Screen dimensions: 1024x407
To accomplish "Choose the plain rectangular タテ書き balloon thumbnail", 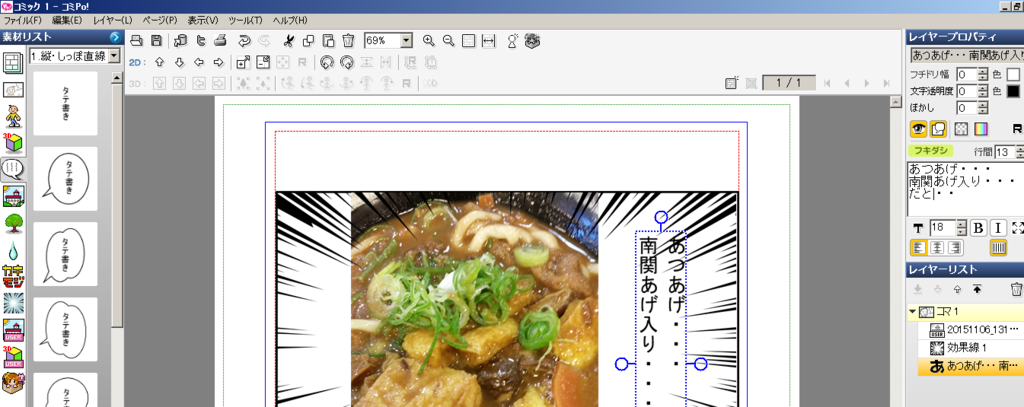I will coord(65,103).
